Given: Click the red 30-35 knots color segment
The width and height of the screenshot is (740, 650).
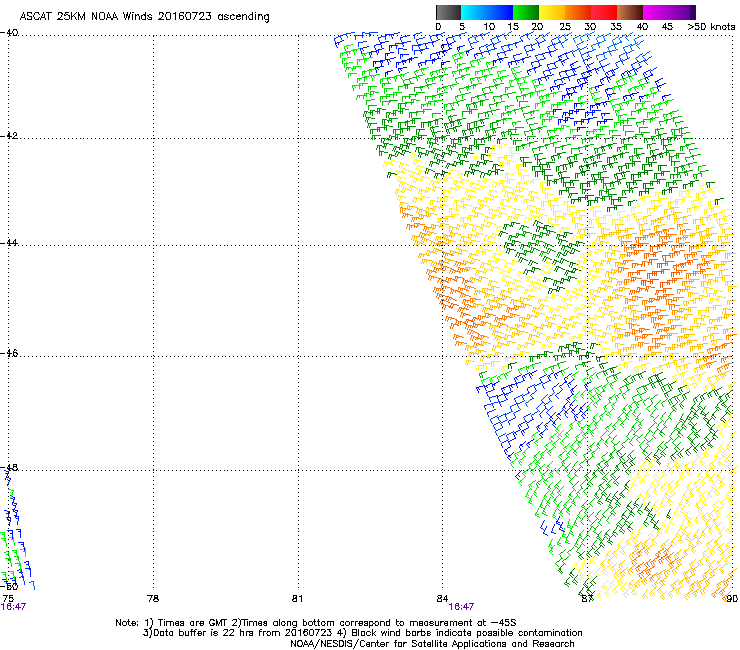Looking at the screenshot, I should (x=604, y=12).
